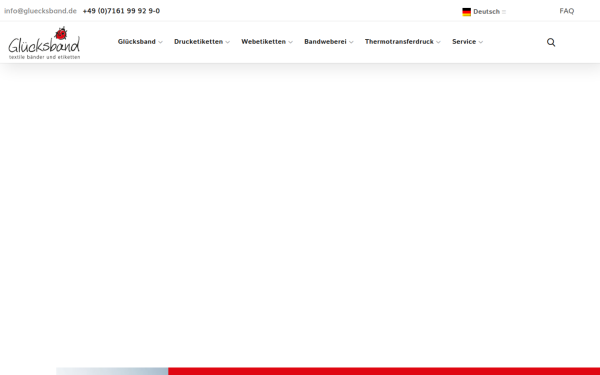
Task: Open the Deutsch language dropdown
Action: pyautogui.click(x=484, y=12)
